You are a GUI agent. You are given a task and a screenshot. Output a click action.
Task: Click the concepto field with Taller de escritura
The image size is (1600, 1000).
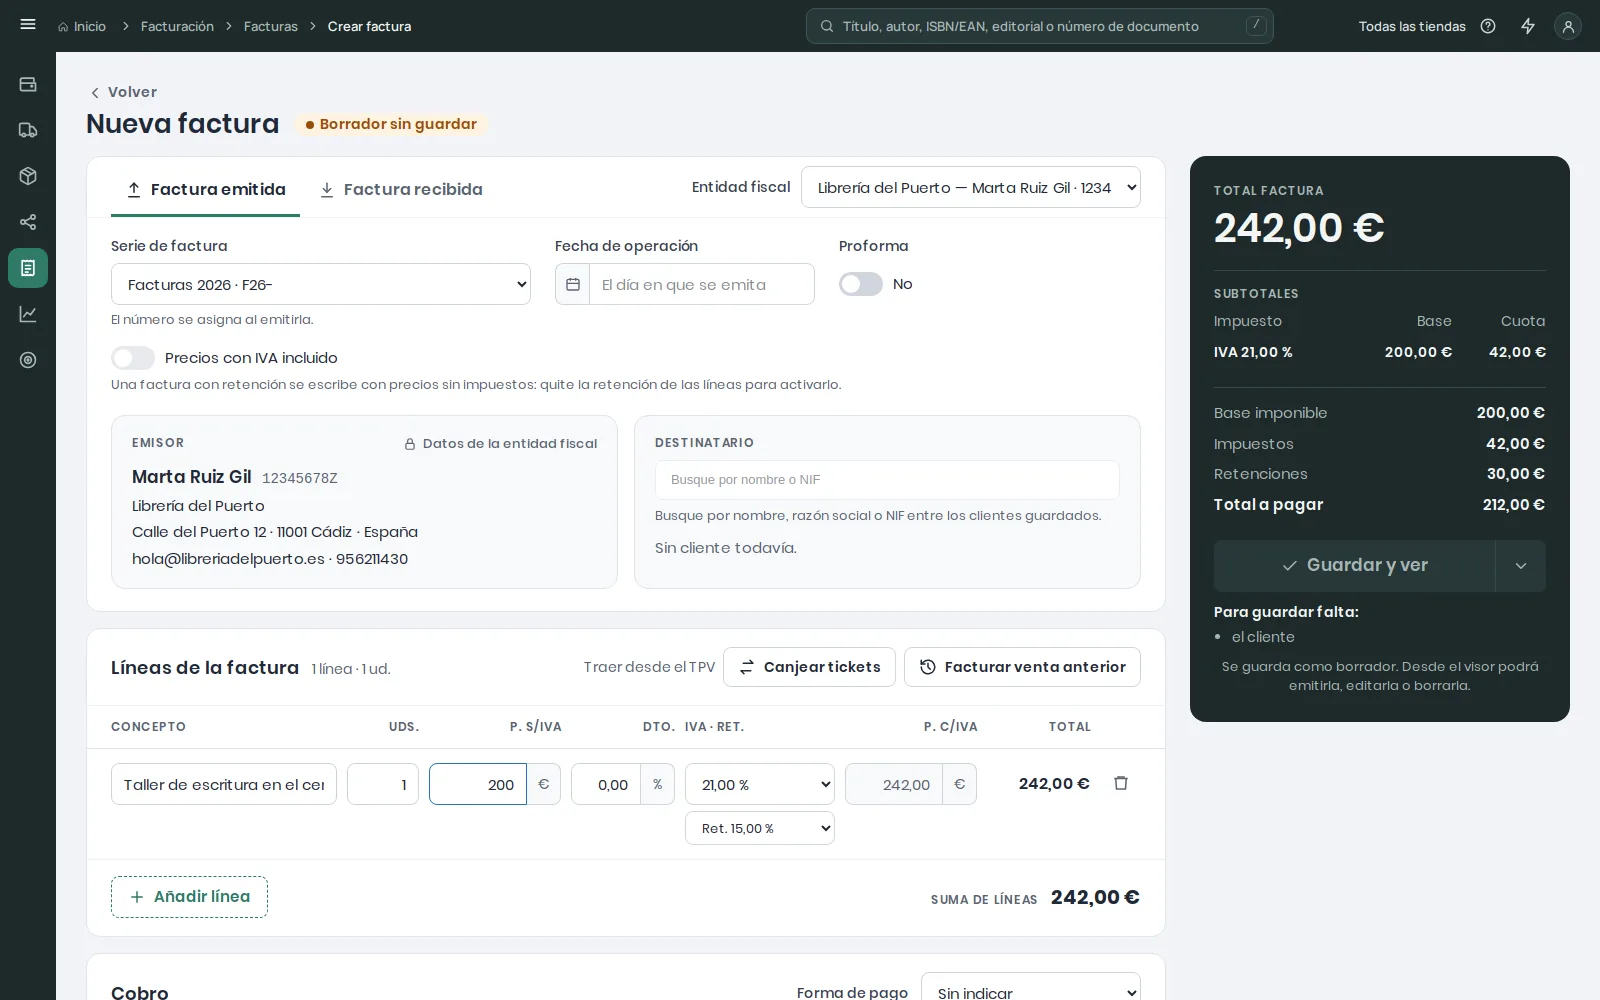224,784
